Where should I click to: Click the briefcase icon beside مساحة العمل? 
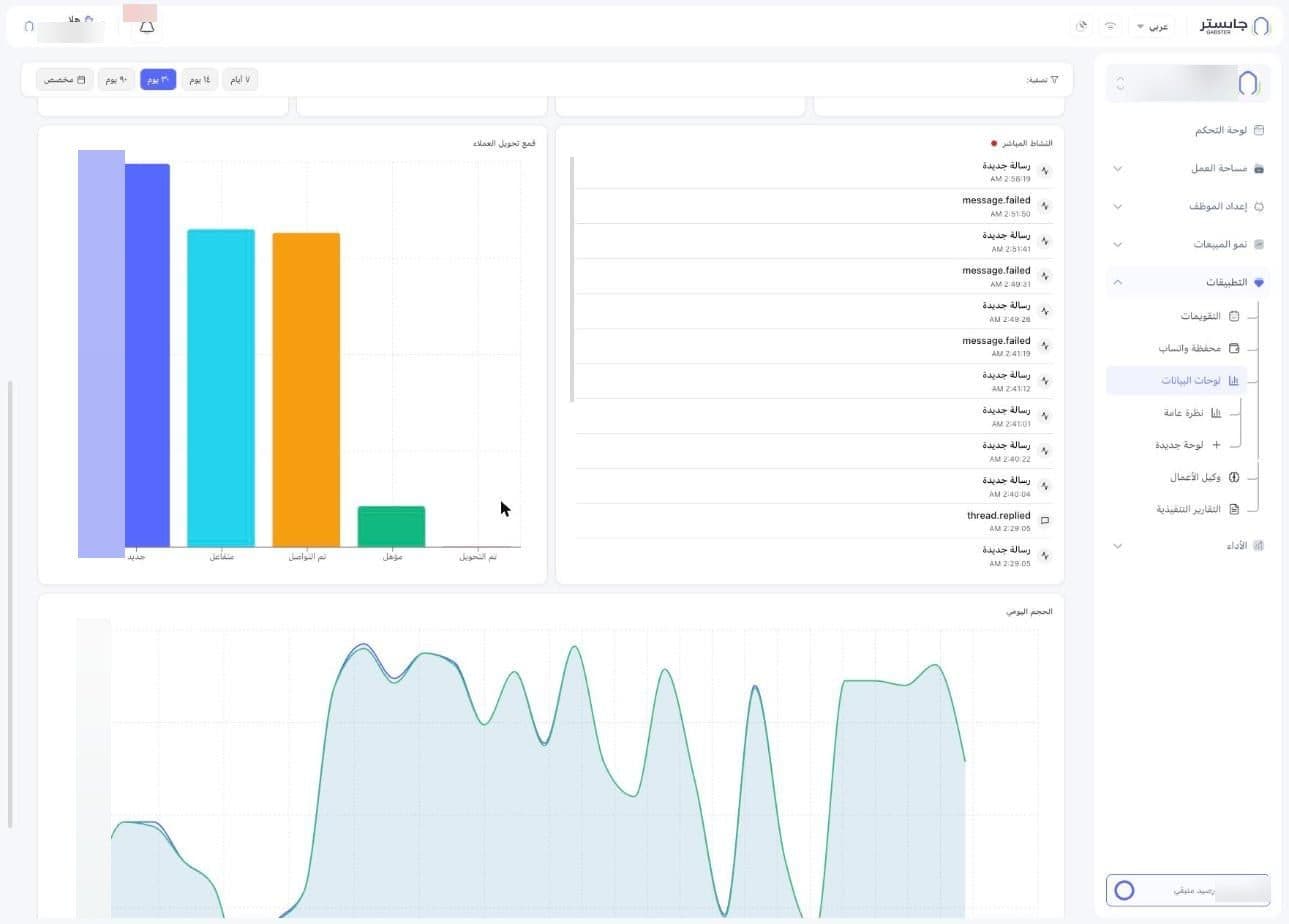(1259, 169)
